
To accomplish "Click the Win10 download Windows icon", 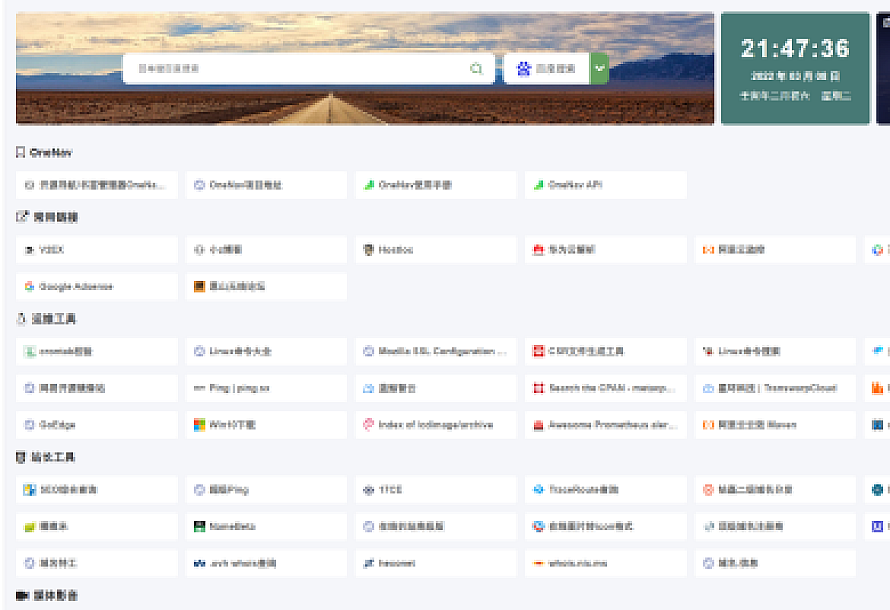I will pyautogui.click(x=199, y=425).
